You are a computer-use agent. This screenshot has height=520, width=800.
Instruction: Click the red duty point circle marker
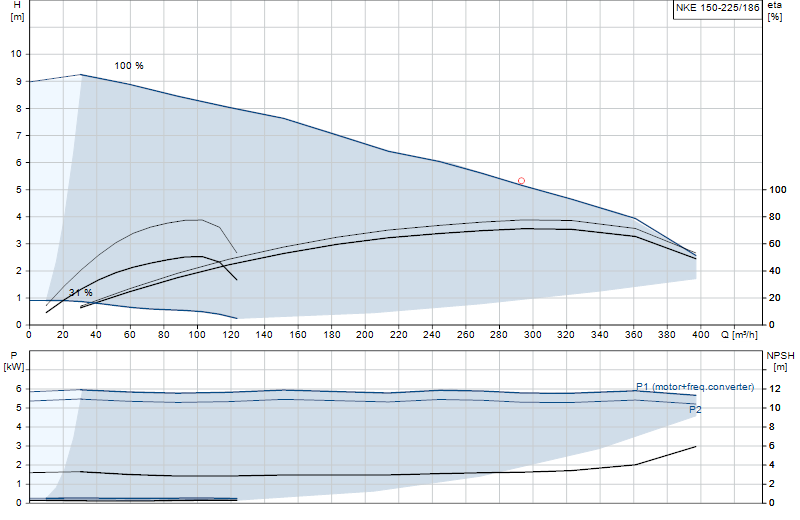coord(521,181)
